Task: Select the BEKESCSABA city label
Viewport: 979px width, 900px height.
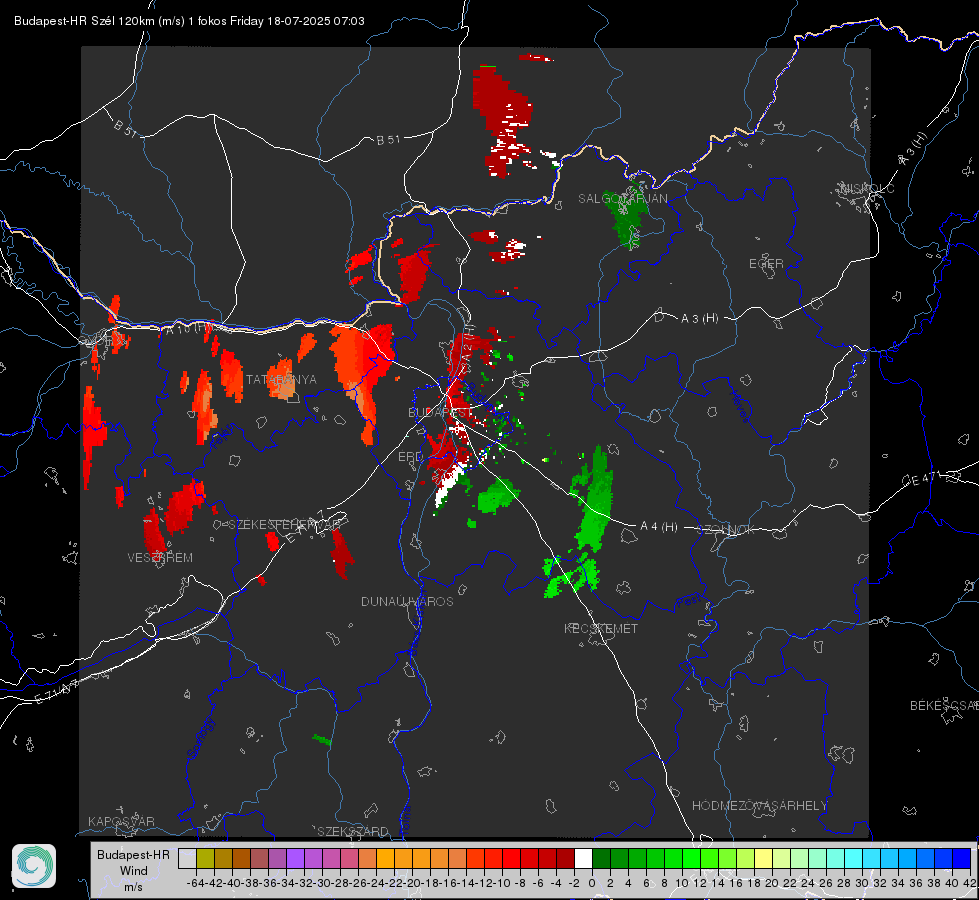Action: tap(944, 706)
